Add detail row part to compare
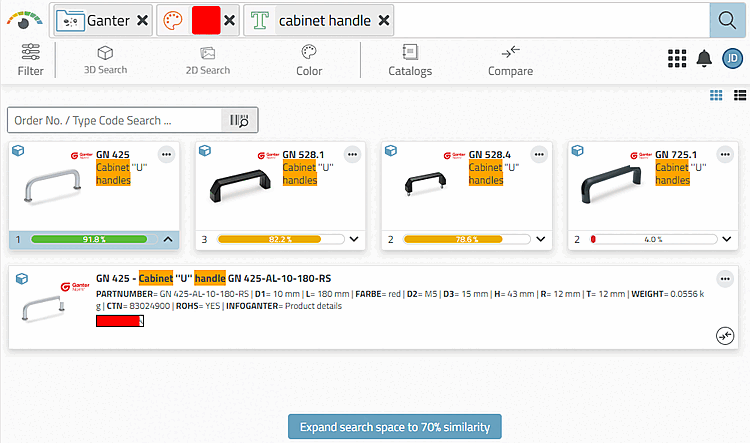750x443 pixels. pyautogui.click(x=725, y=335)
